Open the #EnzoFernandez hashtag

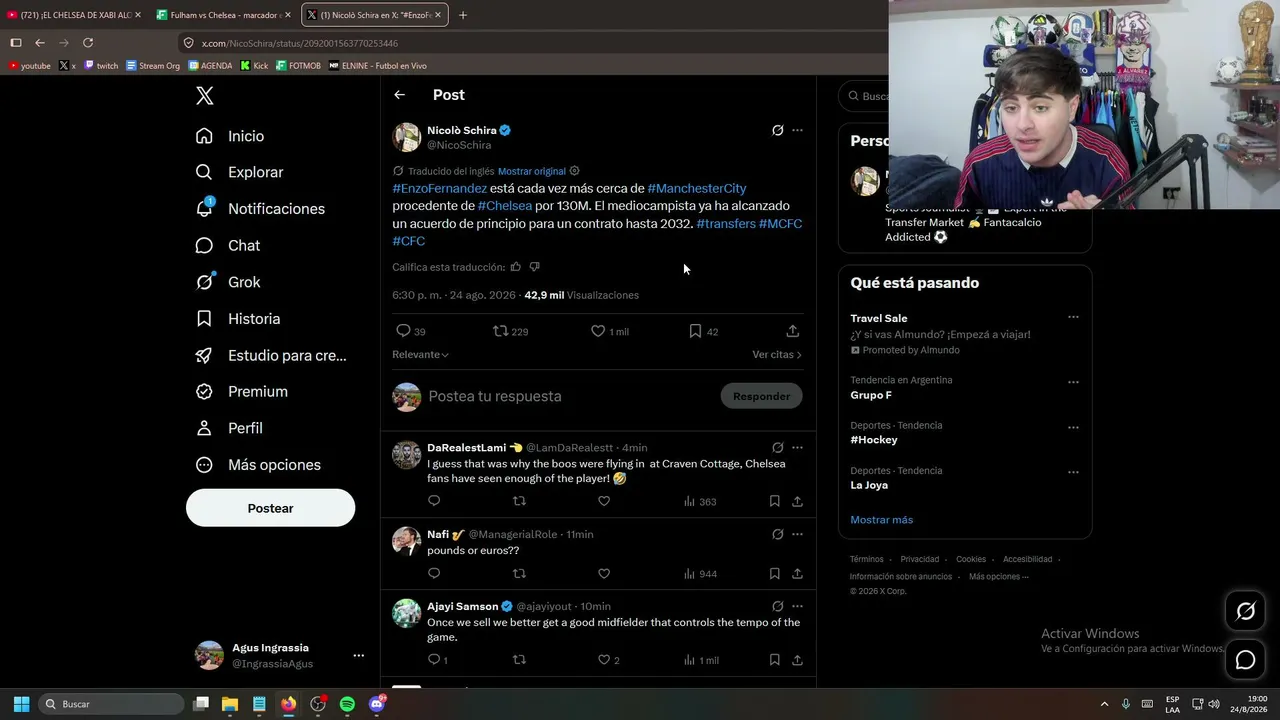[440, 188]
